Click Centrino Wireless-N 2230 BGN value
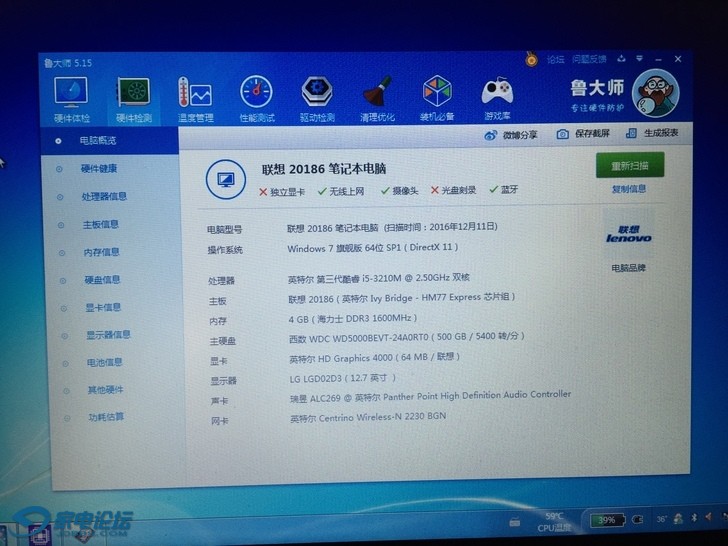The width and height of the screenshot is (728, 546). (368, 417)
